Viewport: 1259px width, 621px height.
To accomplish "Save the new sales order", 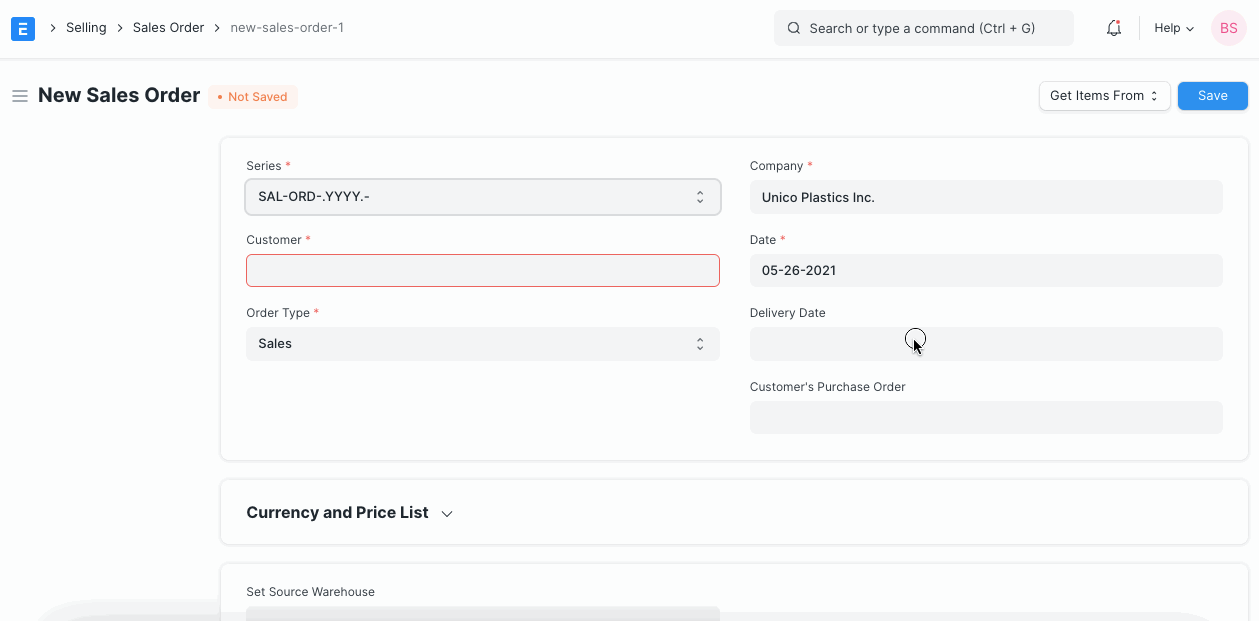I will click(x=1212, y=95).
